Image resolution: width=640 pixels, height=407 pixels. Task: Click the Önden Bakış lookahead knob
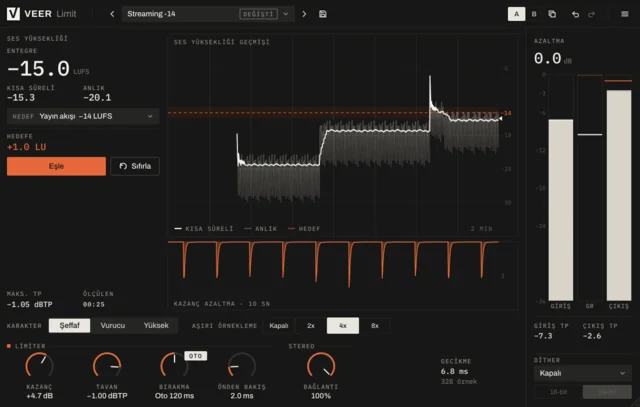coord(242,365)
